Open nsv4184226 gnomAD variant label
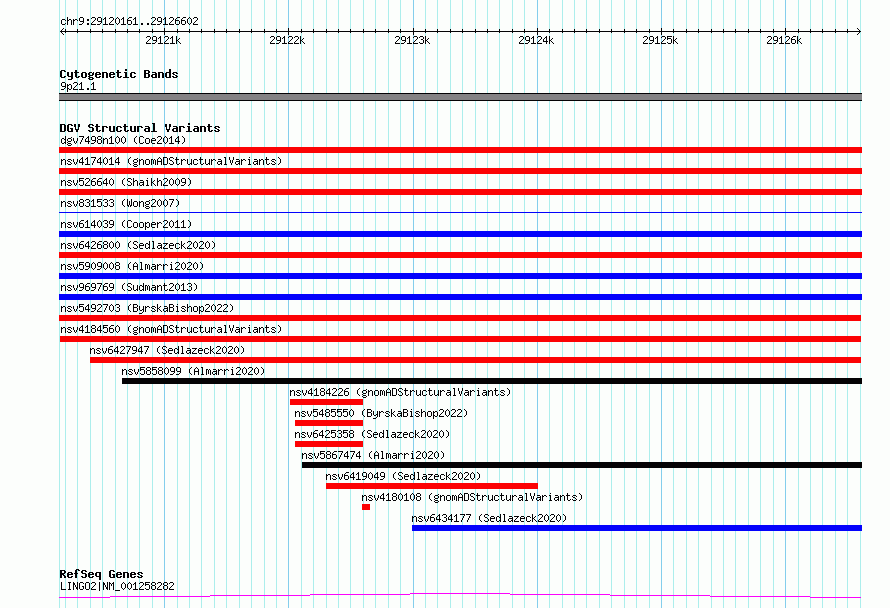Image resolution: width=890 pixels, height=608 pixels. click(x=400, y=392)
